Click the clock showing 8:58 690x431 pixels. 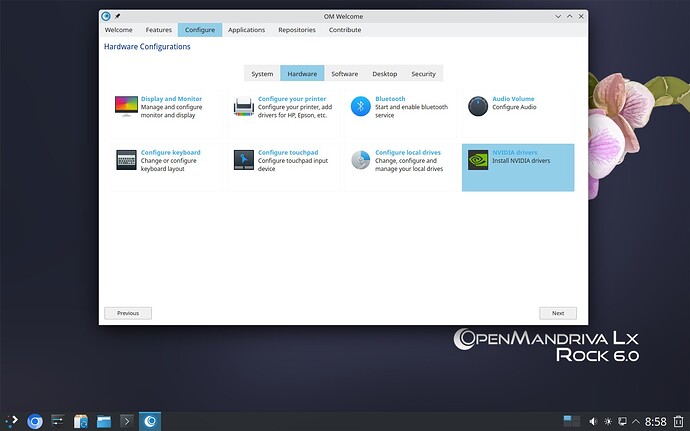(655, 421)
